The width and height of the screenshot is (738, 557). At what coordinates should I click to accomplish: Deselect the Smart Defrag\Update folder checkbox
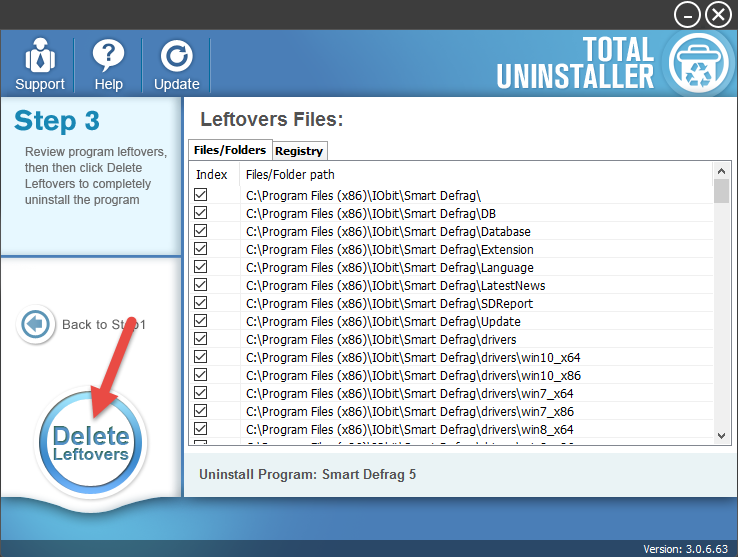point(201,321)
